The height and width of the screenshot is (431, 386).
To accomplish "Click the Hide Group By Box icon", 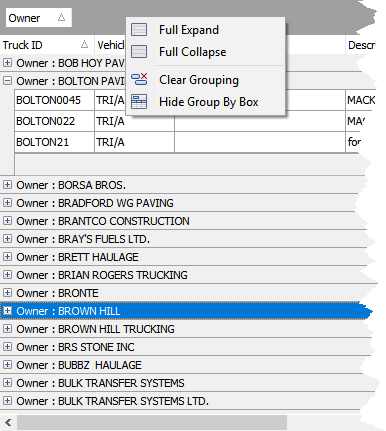I will tap(139, 102).
